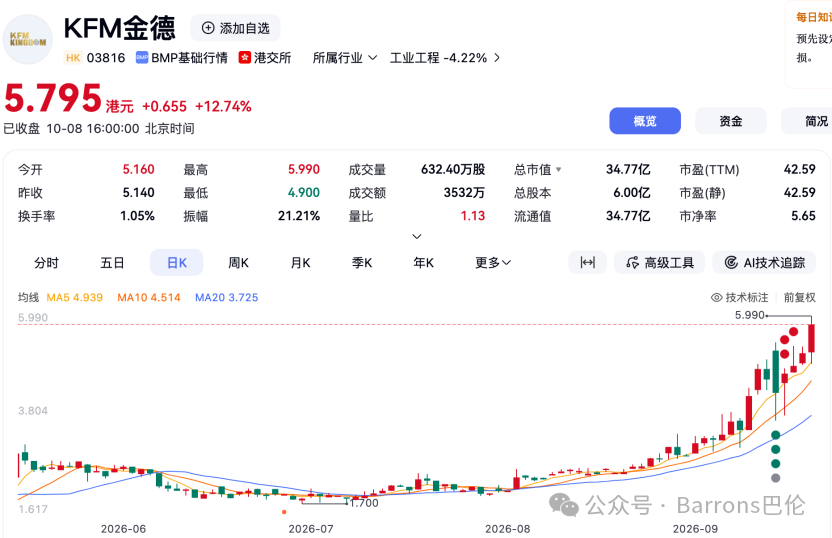Click the HK market badge icon
Image resolution: width=832 pixels, height=538 pixels.
coord(73,57)
